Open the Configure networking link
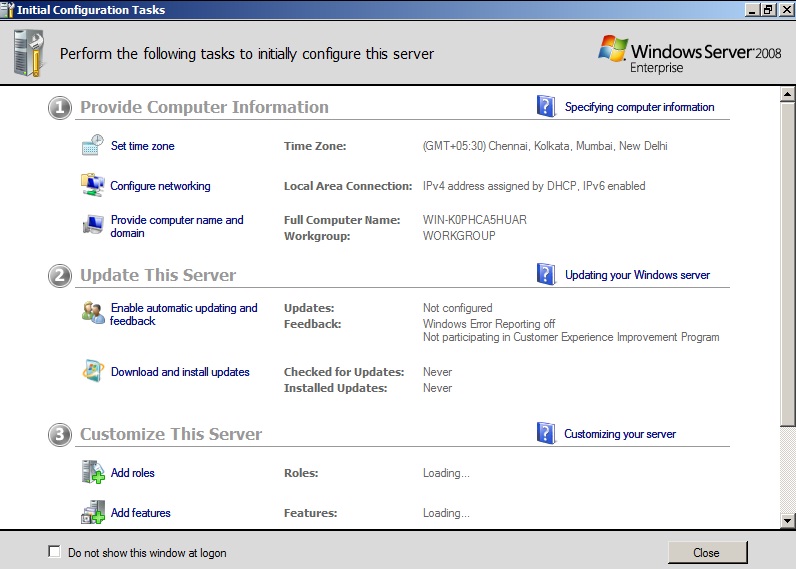This screenshot has width=796, height=569. click(160, 186)
